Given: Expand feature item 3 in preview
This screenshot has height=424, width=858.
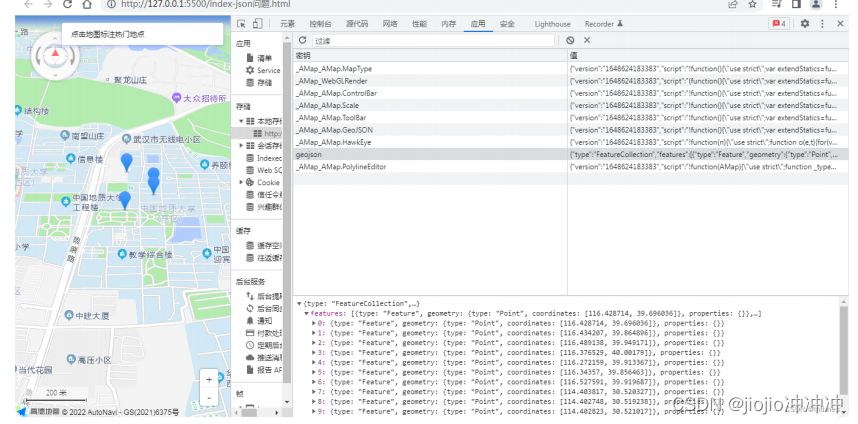Looking at the screenshot, I should point(314,353).
